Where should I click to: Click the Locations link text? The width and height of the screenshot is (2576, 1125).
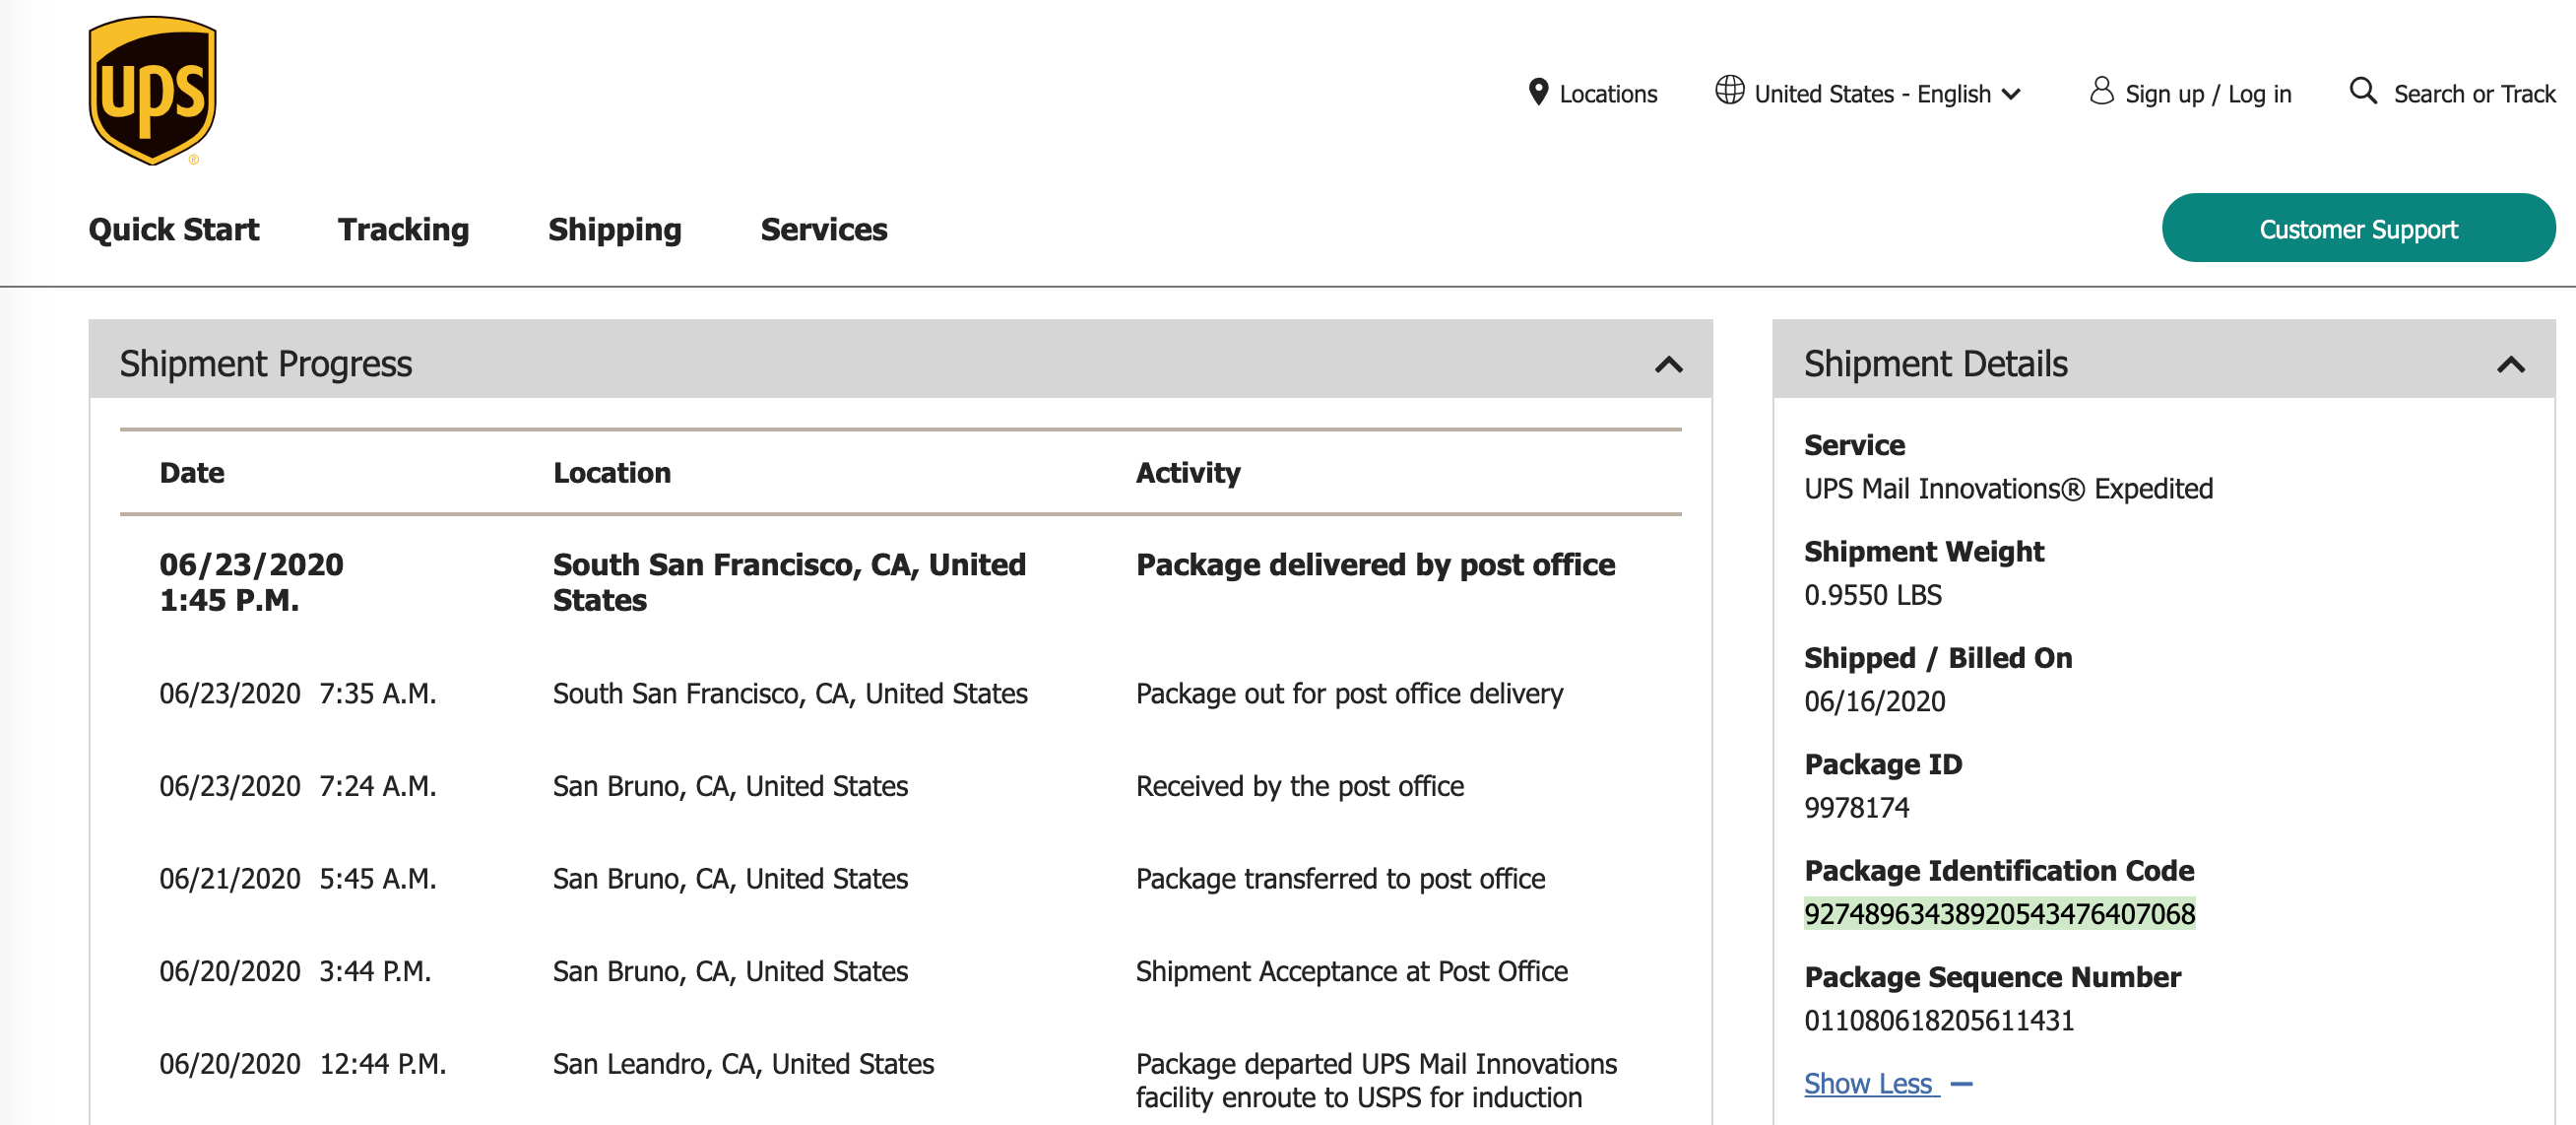(x=1607, y=94)
